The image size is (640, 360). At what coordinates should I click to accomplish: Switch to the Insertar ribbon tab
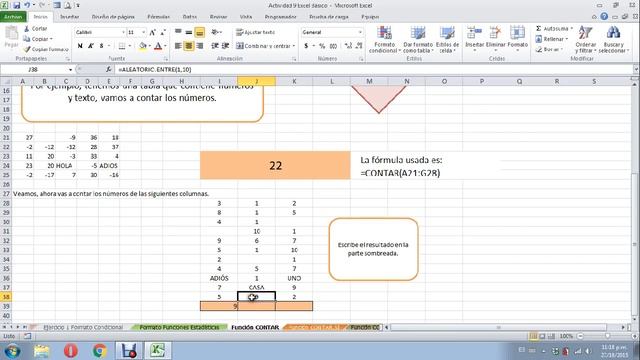[69, 17]
